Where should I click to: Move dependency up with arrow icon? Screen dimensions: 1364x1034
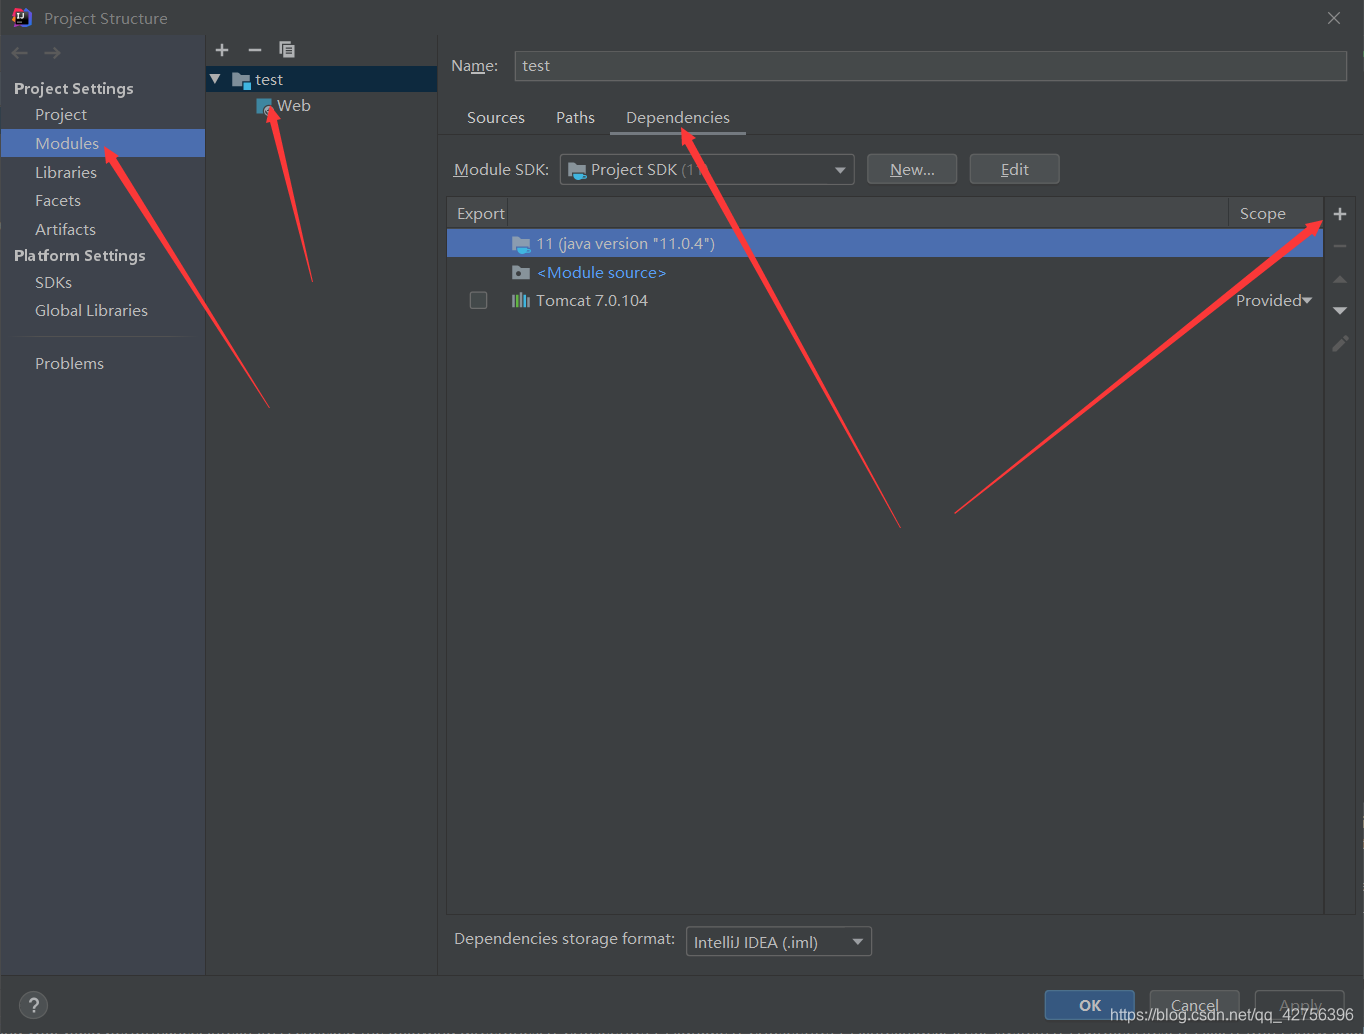[1340, 279]
